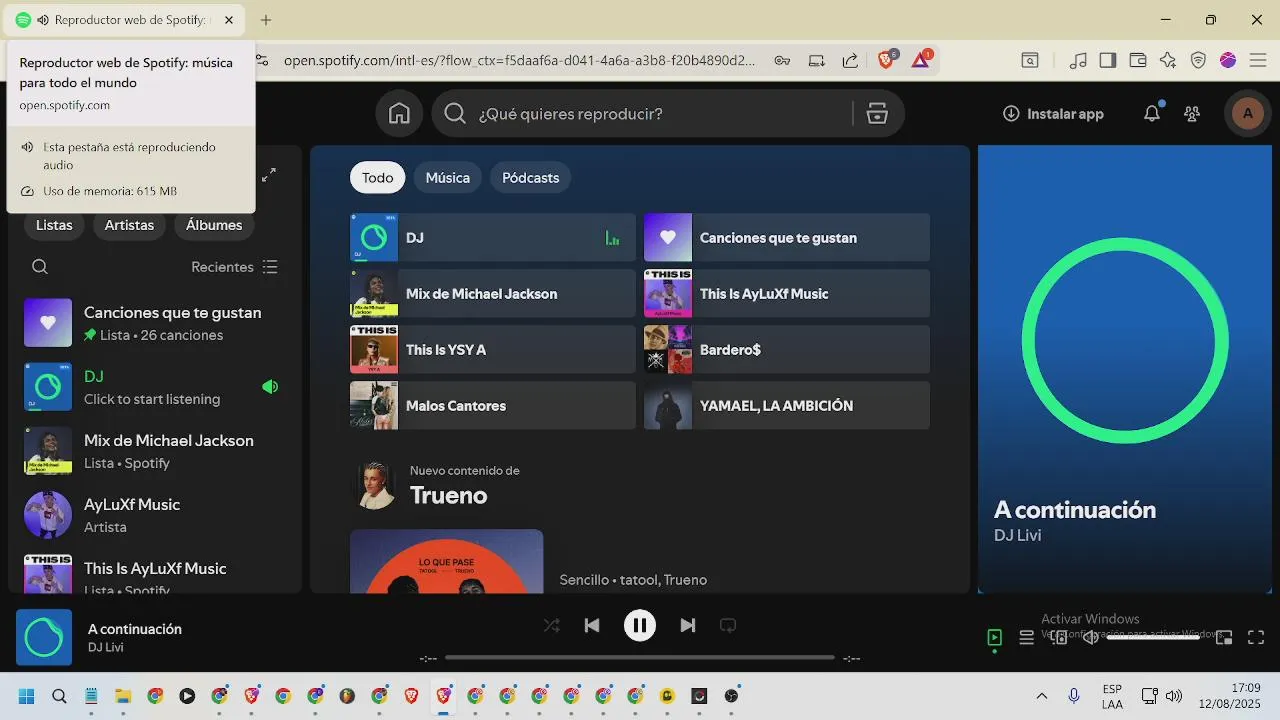Select the Pódcasts filter chip
The width and height of the screenshot is (1280, 720).
pos(531,178)
